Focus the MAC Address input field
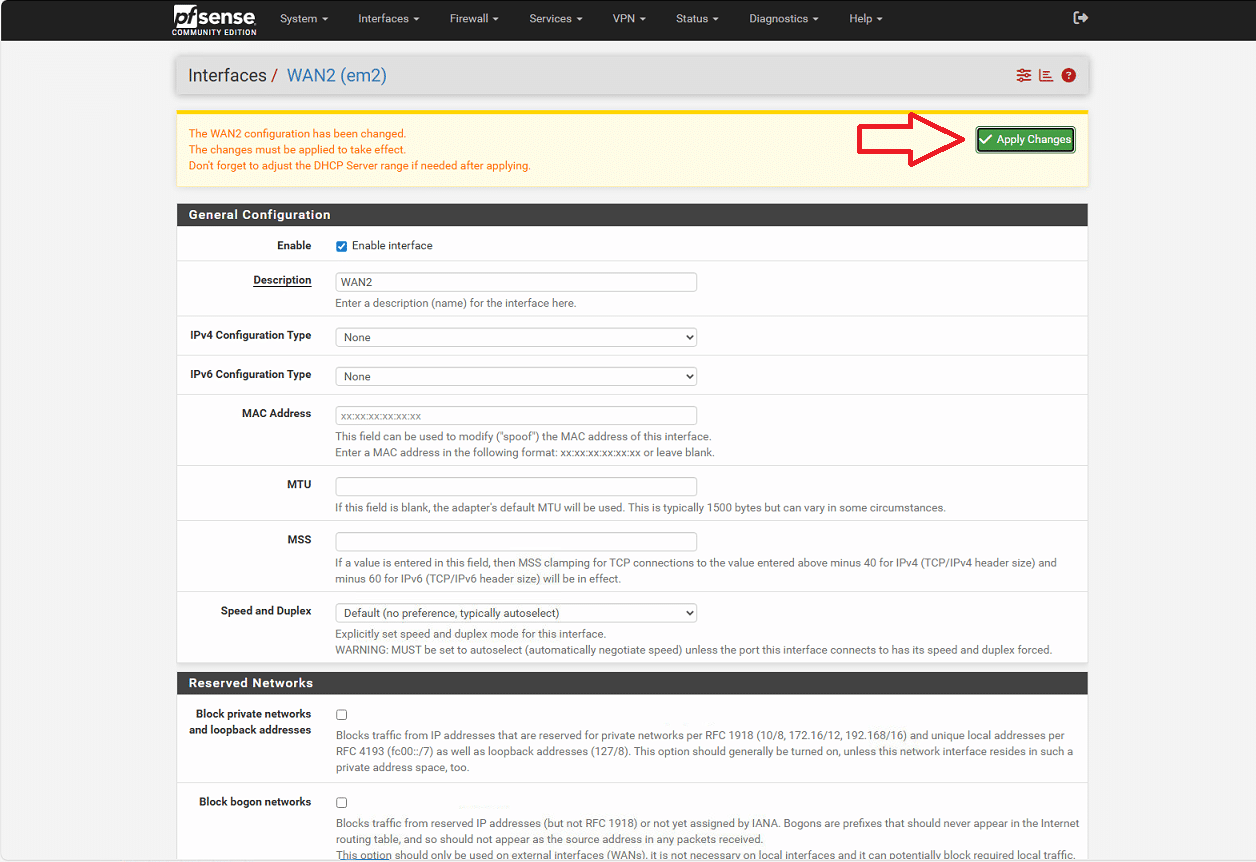This screenshot has height=862, width=1256. [516, 416]
